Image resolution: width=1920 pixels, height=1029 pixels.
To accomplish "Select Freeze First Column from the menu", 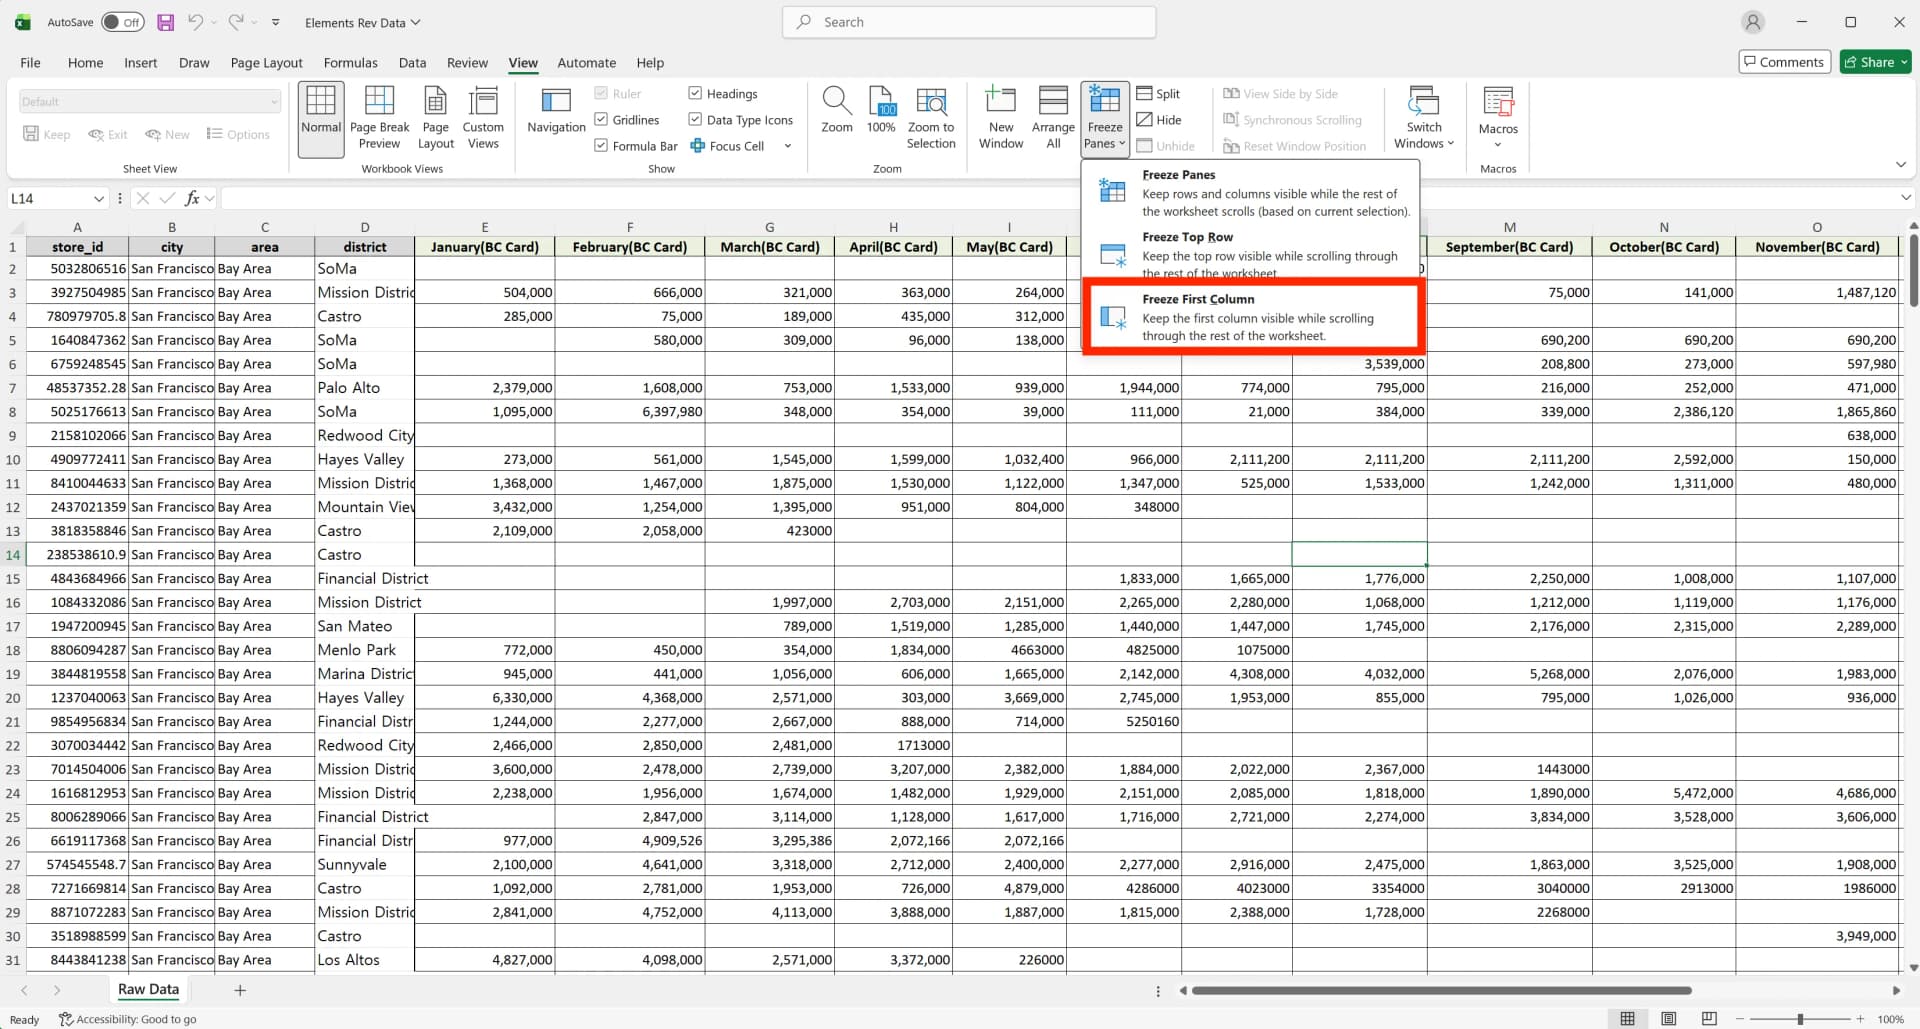I will click(x=1250, y=316).
